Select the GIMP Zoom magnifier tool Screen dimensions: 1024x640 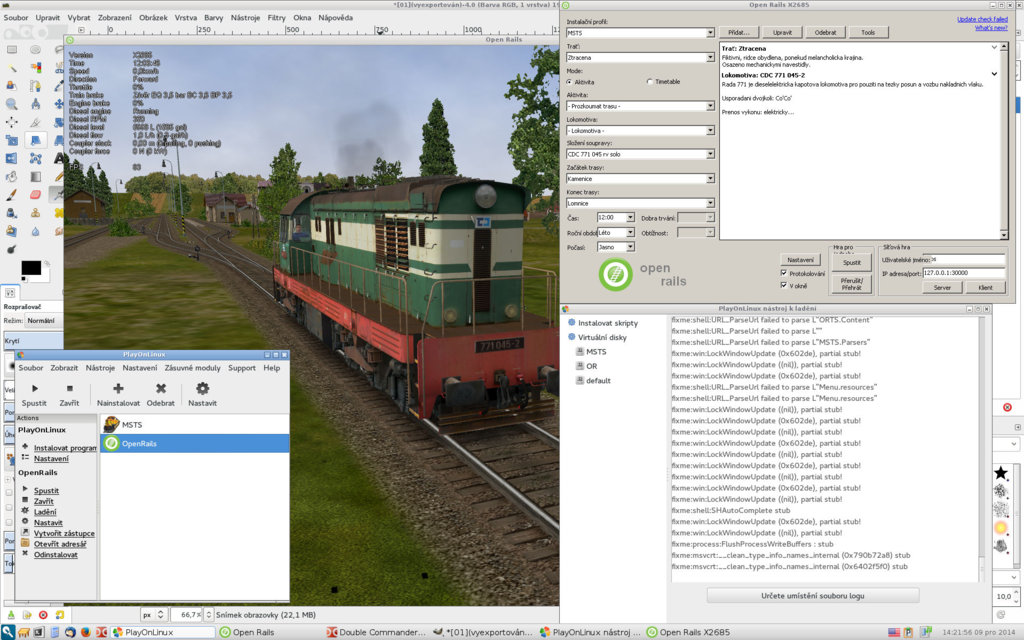pyautogui.click(x=11, y=103)
